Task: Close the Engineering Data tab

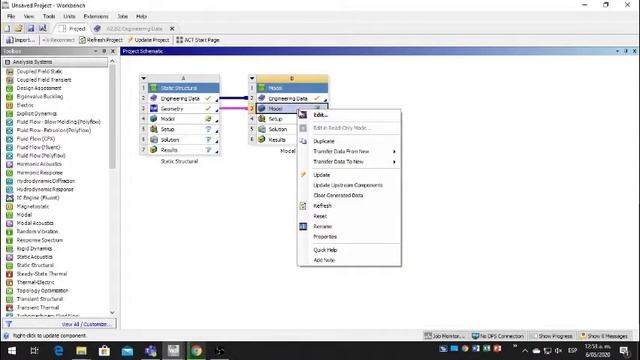Action: pyautogui.click(x=172, y=29)
